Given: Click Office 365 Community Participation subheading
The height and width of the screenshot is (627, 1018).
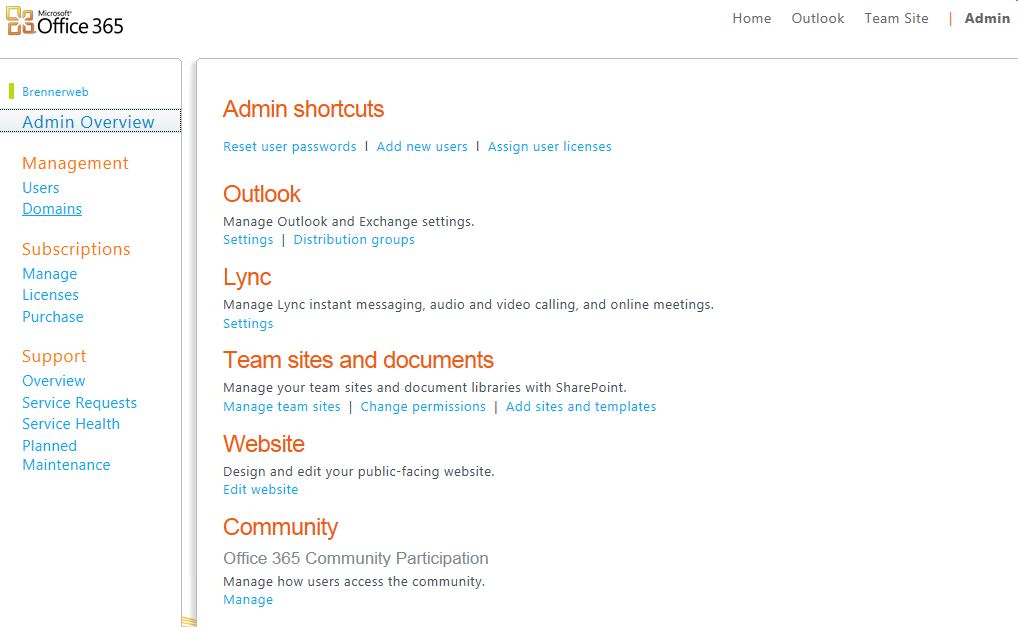Looking at the screenshot, I should point(355,558).
